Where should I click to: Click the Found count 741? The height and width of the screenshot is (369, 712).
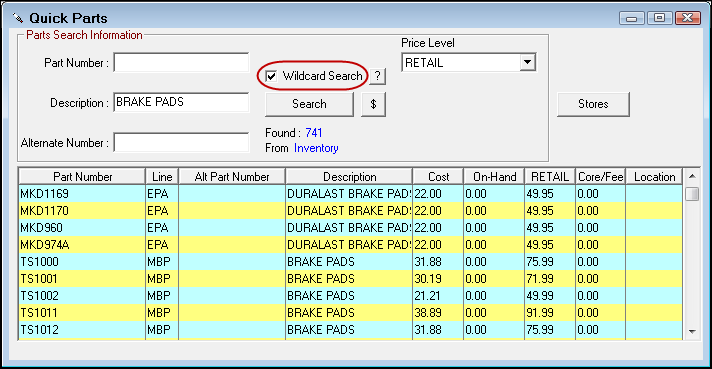tap(314, 133)
